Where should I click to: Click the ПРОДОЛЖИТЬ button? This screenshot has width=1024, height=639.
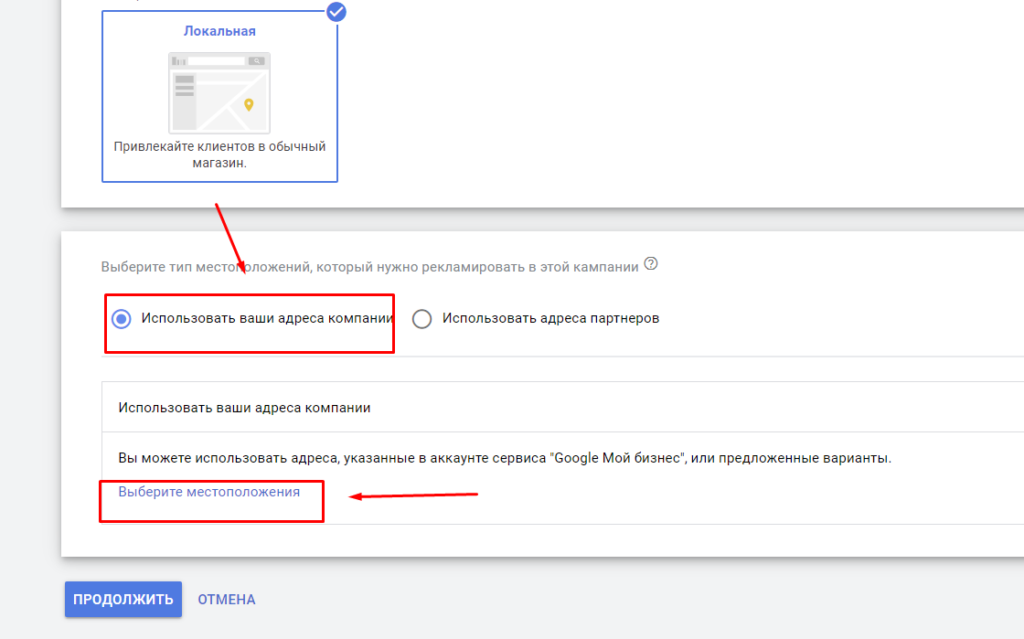click(x=123, y=599)
